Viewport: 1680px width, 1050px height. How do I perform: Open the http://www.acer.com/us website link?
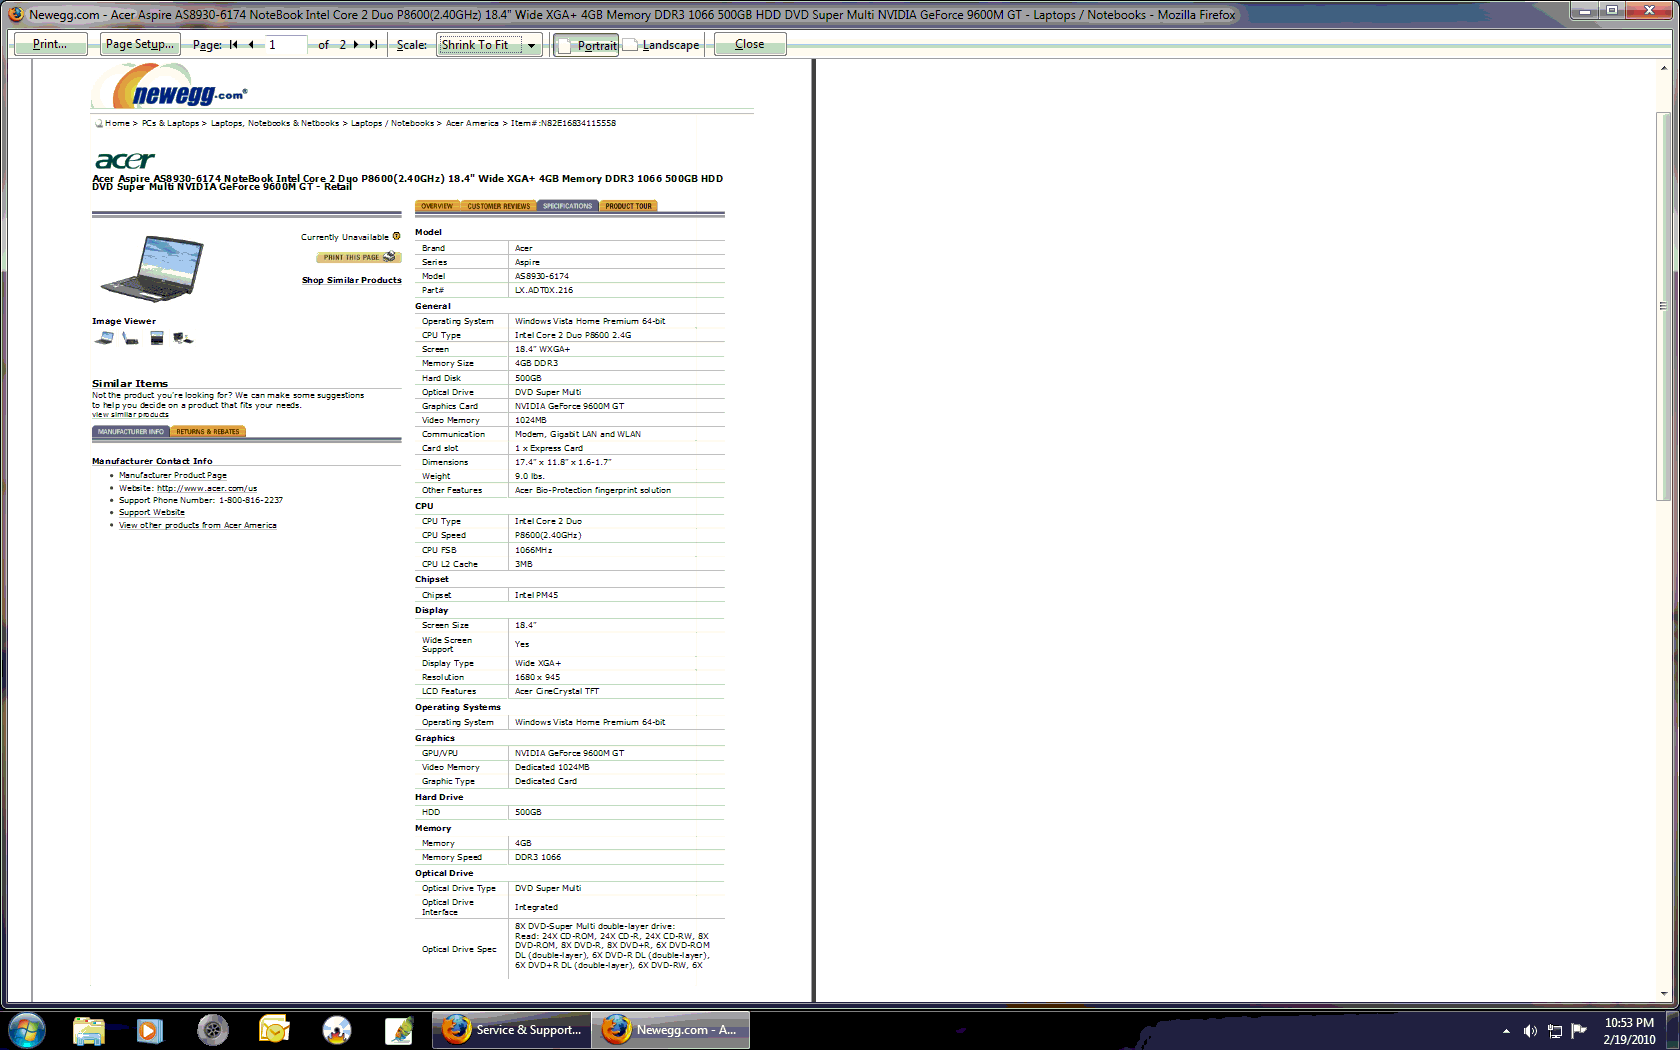click(x=207, y=489)
